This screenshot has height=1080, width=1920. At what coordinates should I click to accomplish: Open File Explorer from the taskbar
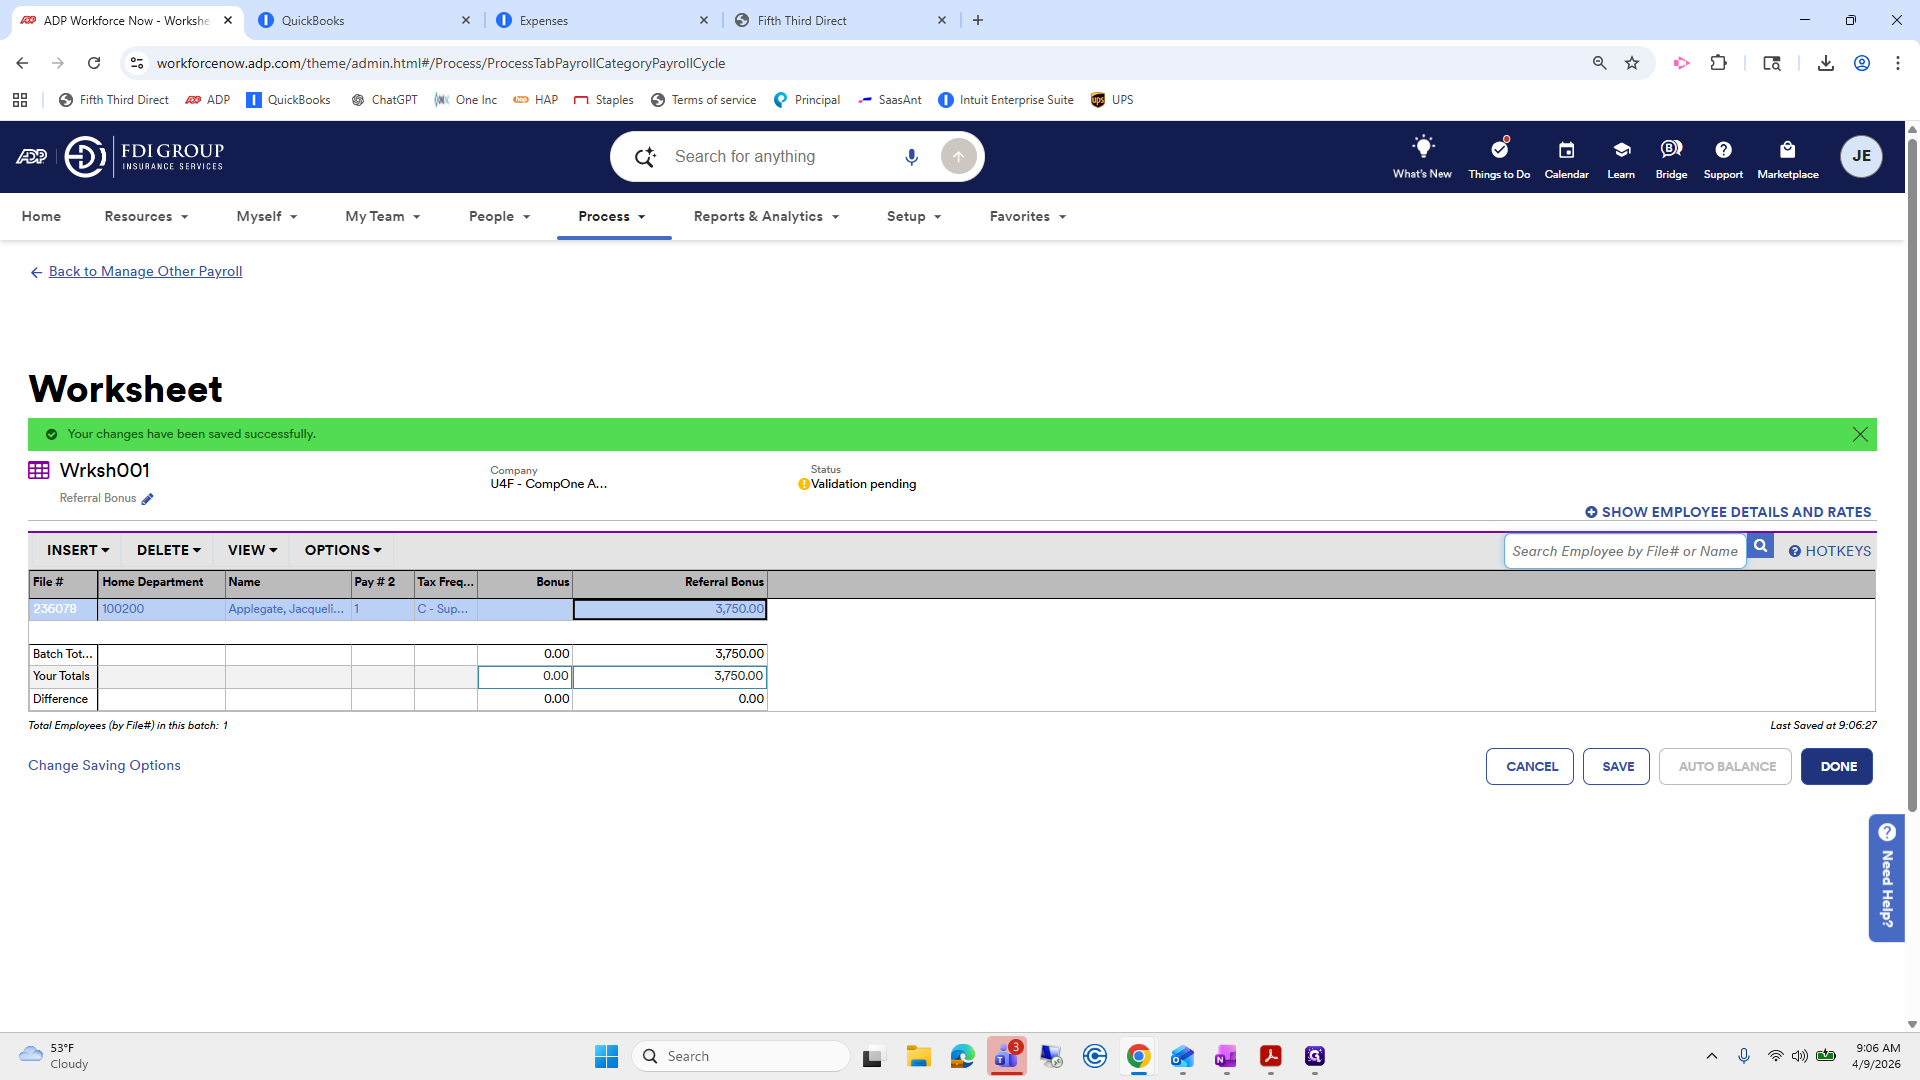tap(918, 1056)
